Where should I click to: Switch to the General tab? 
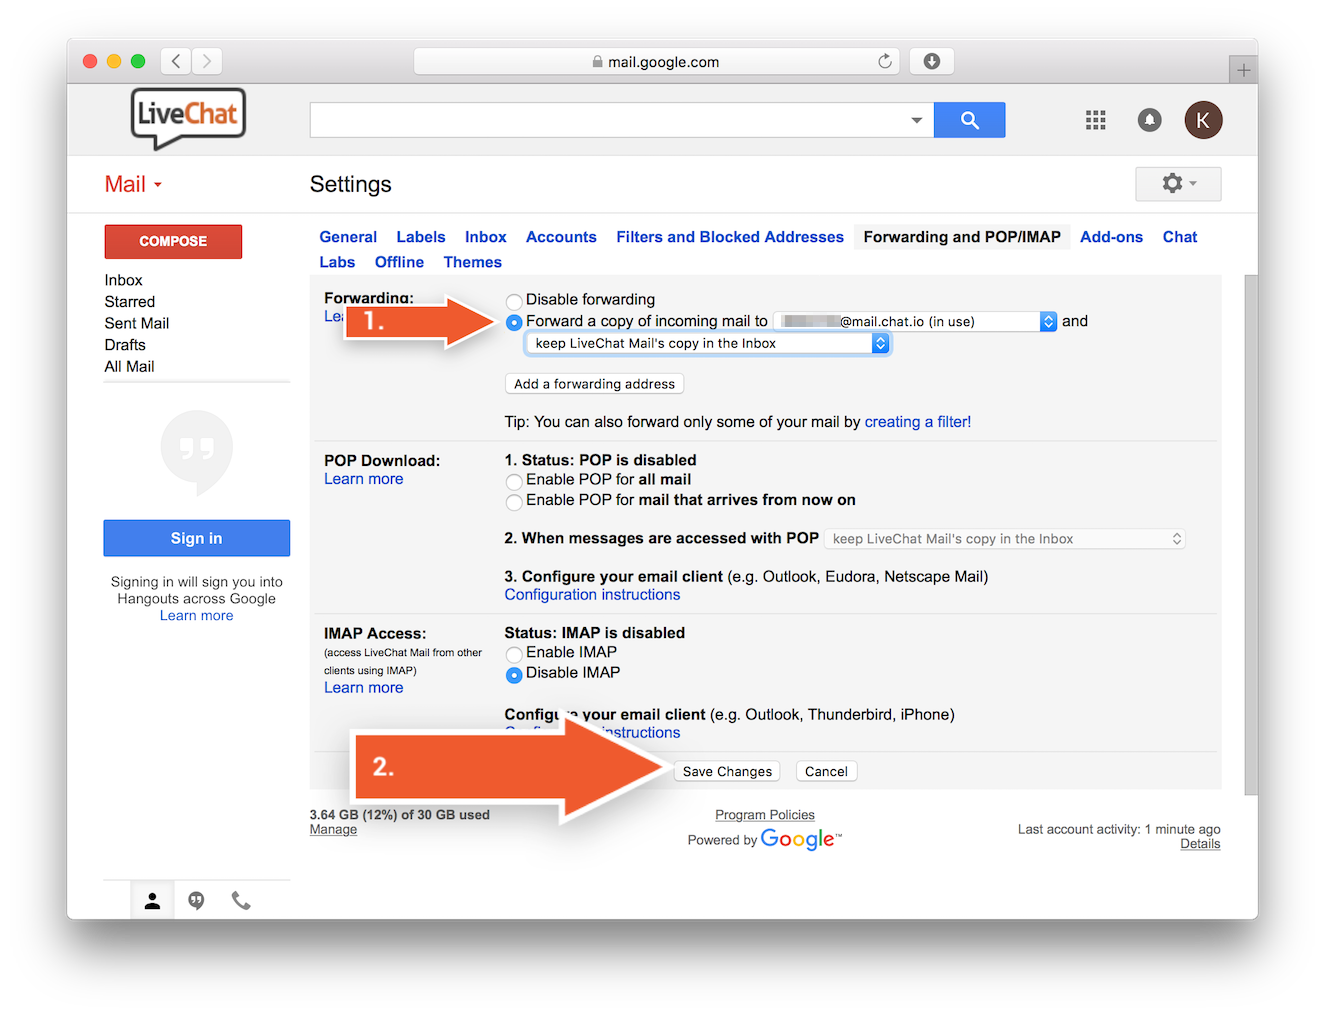click(348, 237)
